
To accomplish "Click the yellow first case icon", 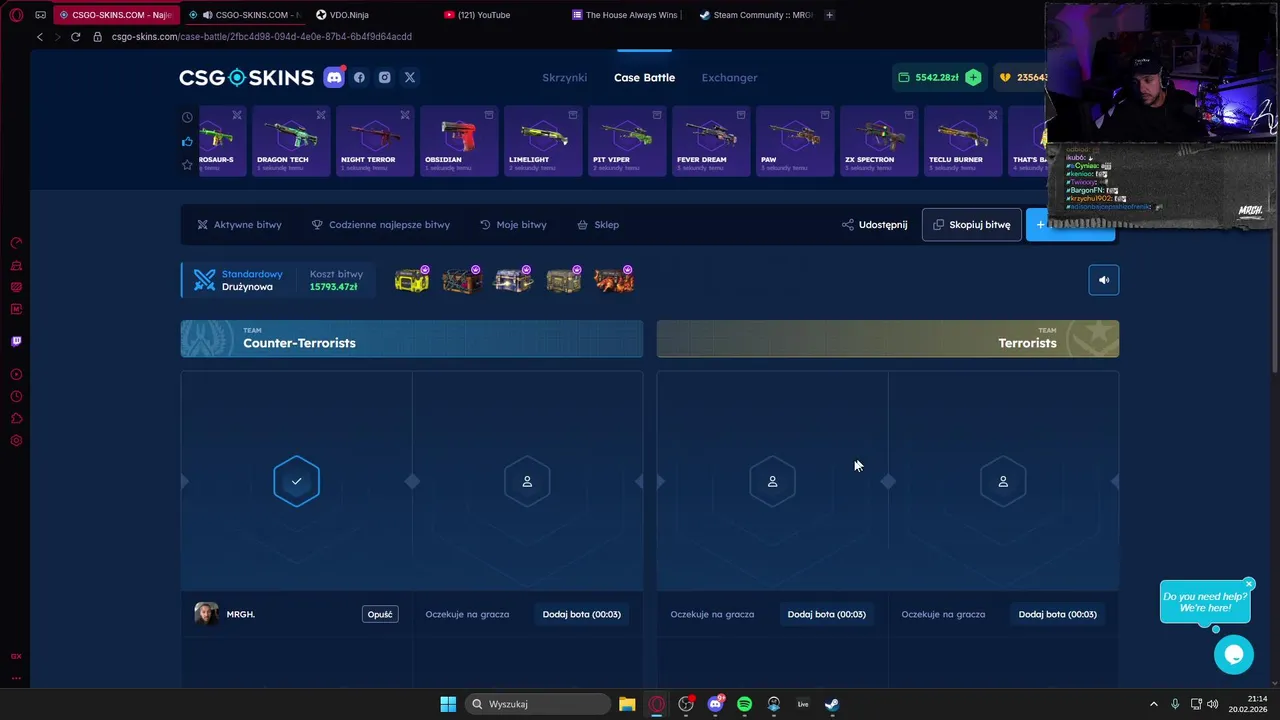I will pos(411,281).
